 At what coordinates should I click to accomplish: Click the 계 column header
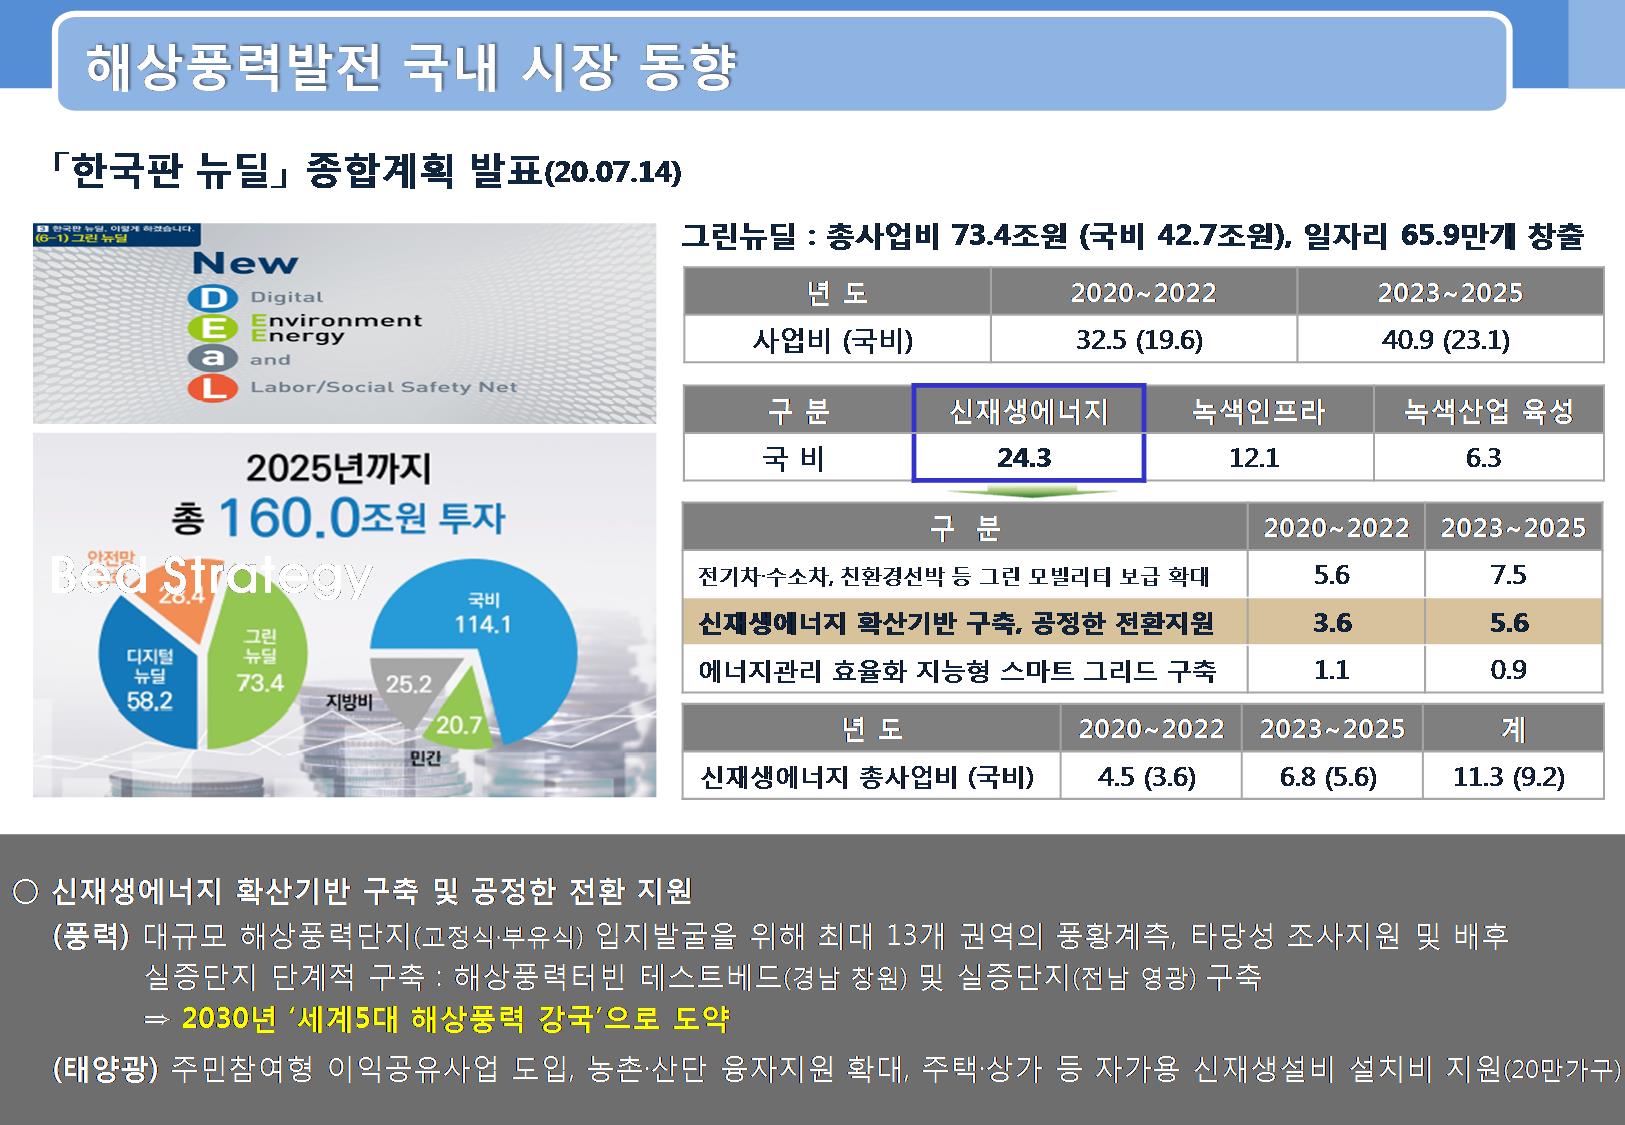click(1513, 729)
